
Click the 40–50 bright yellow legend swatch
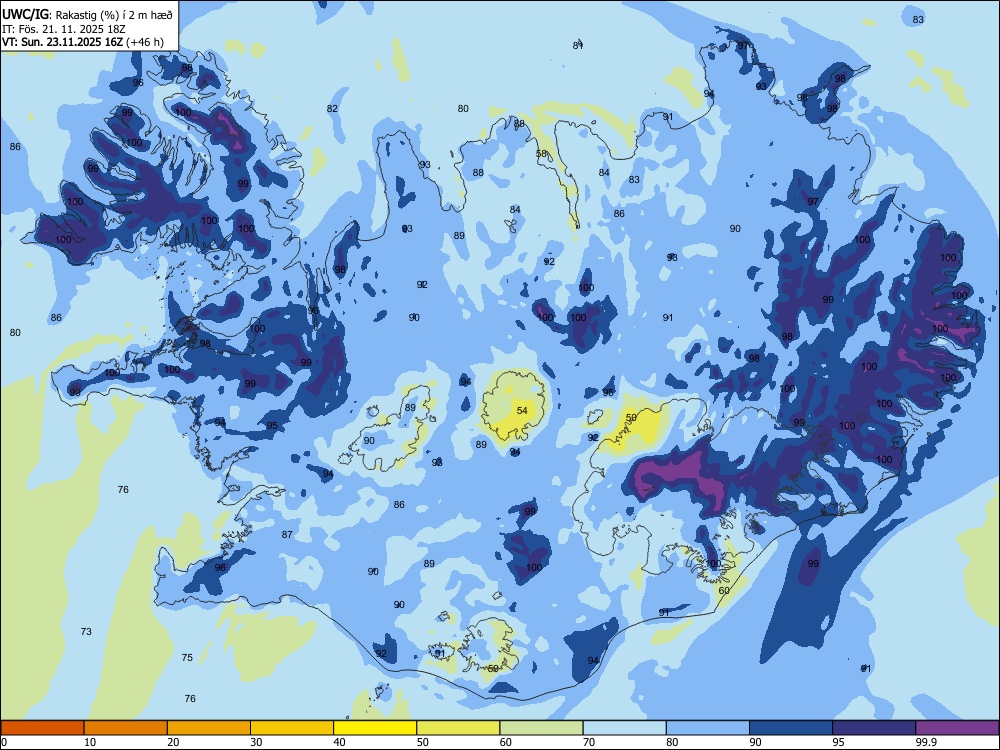pyautogui.click(x=375, y=728)
